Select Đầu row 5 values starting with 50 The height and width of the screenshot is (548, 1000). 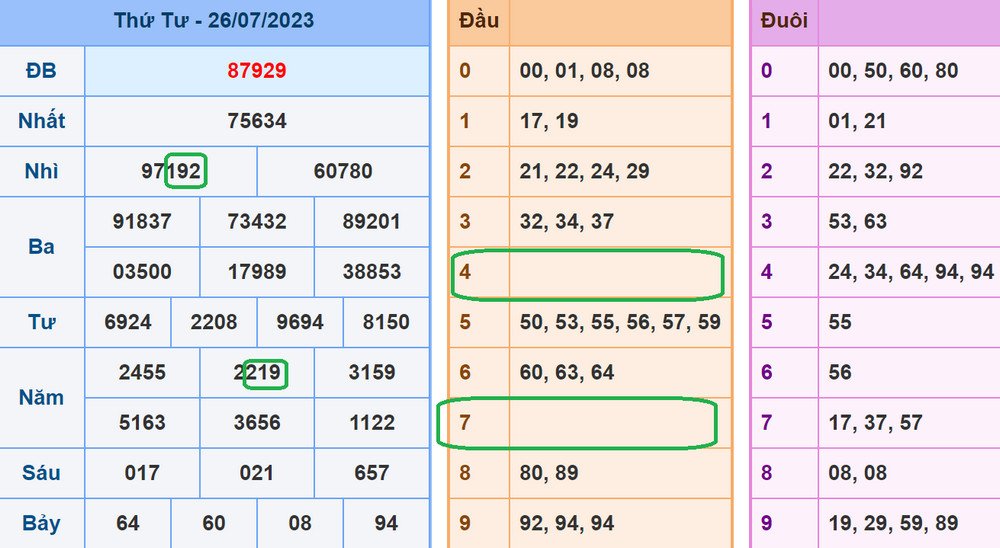[x=620, y=322]
